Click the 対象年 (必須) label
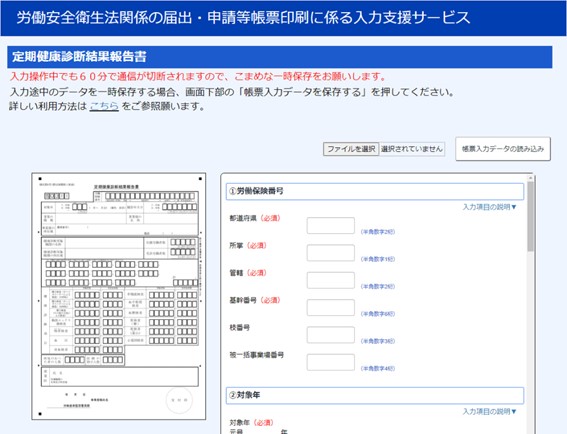Image resolution: width=567 pixels, height=434 pixels. [x=252, y=422]
